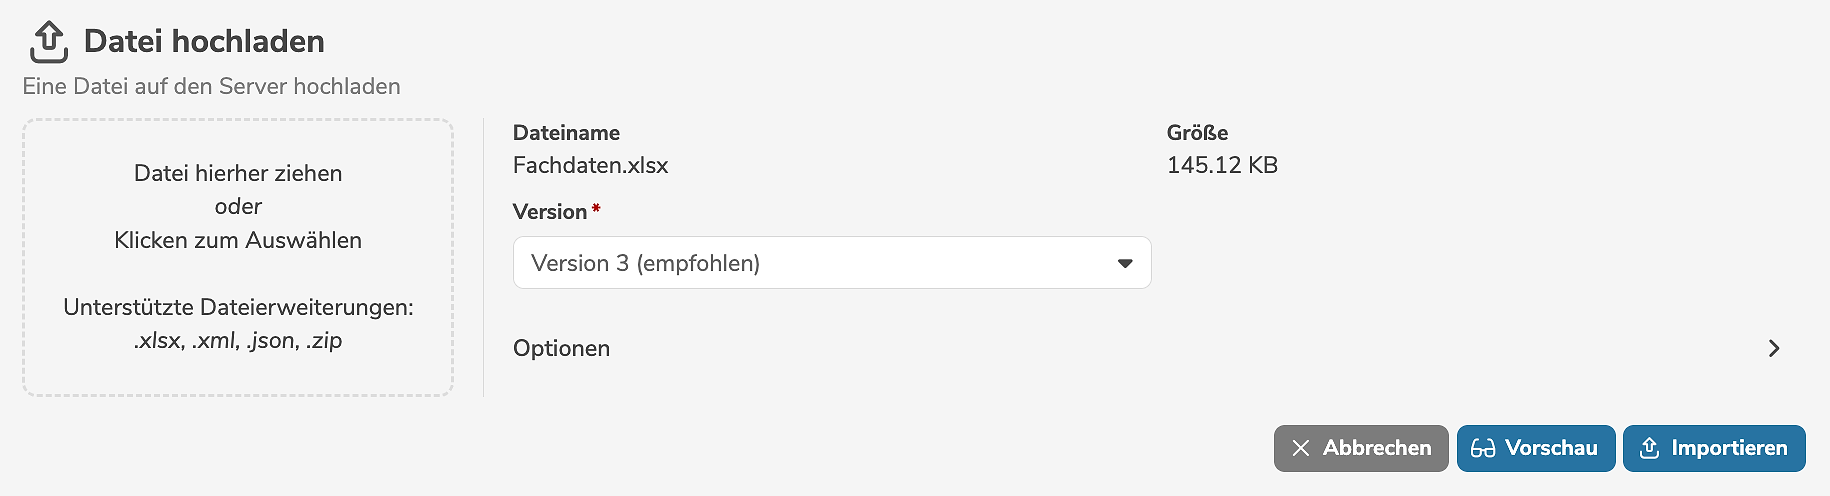Click the "Datei hierher ziehen" text
The width and height of the screenshot is (1830, 496).
tap(238, 173)
